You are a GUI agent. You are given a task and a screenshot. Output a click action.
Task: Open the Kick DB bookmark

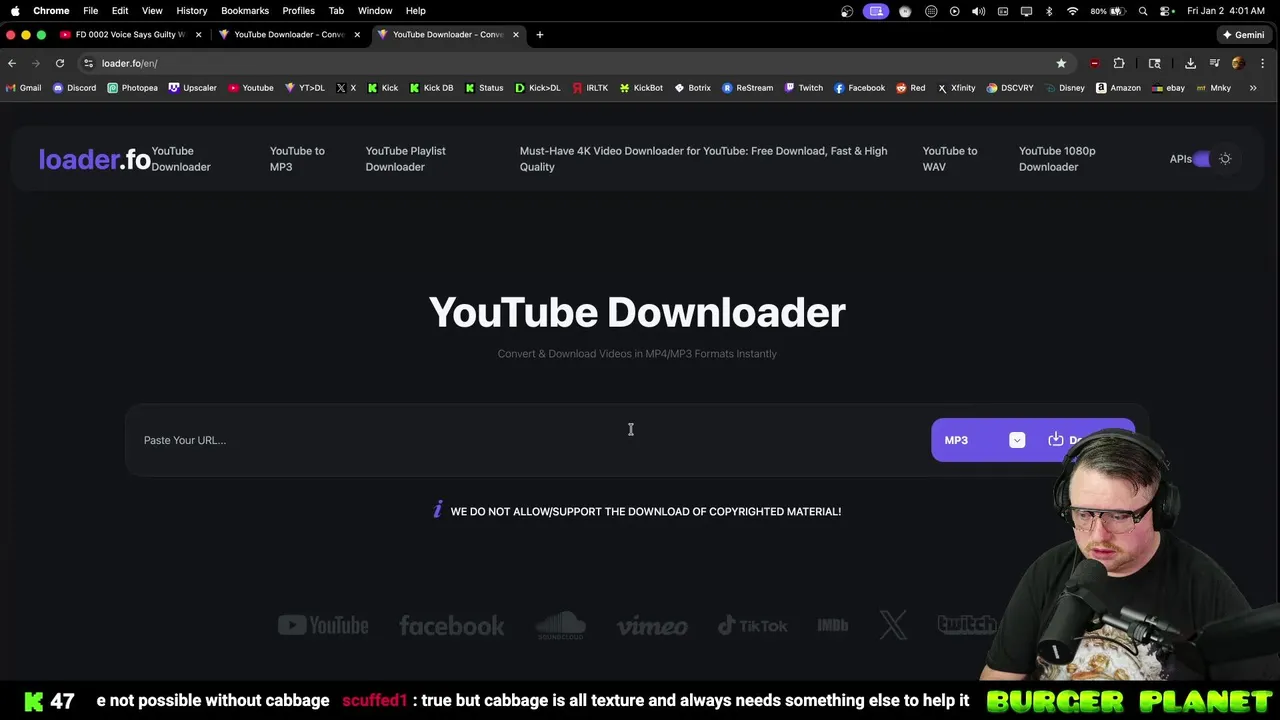431,88
